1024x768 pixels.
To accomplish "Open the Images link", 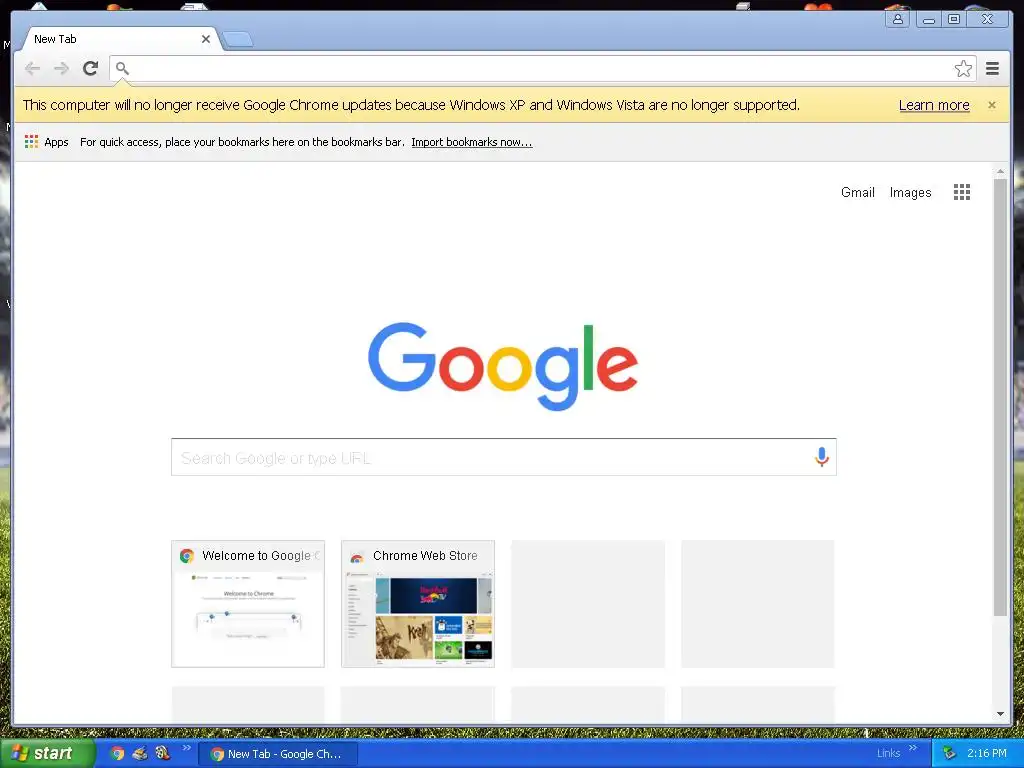I will pyautogui.click(x=910, y=192).
